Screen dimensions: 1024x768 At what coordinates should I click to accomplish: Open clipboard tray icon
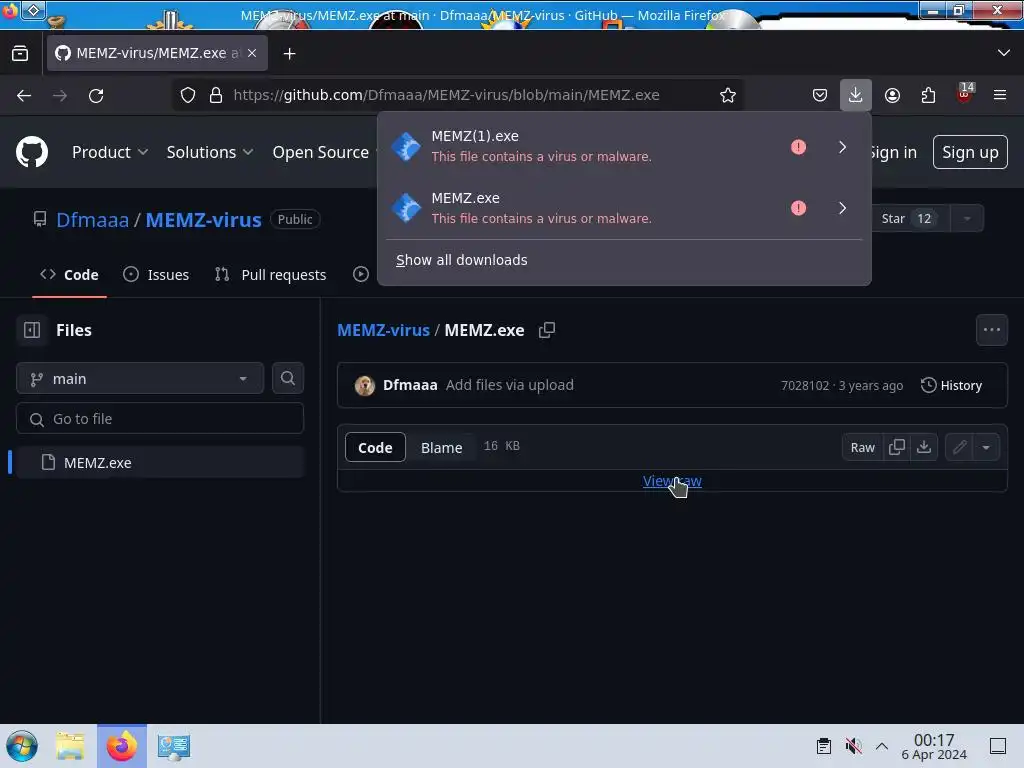click(x=824, y=746)
